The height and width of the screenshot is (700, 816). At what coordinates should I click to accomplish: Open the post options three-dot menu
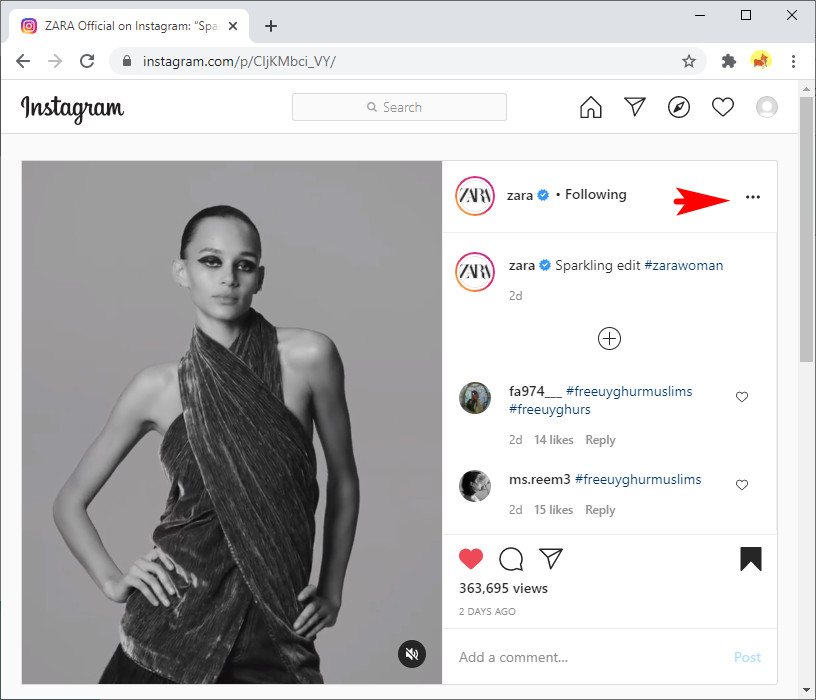click(x=753, y=197)
